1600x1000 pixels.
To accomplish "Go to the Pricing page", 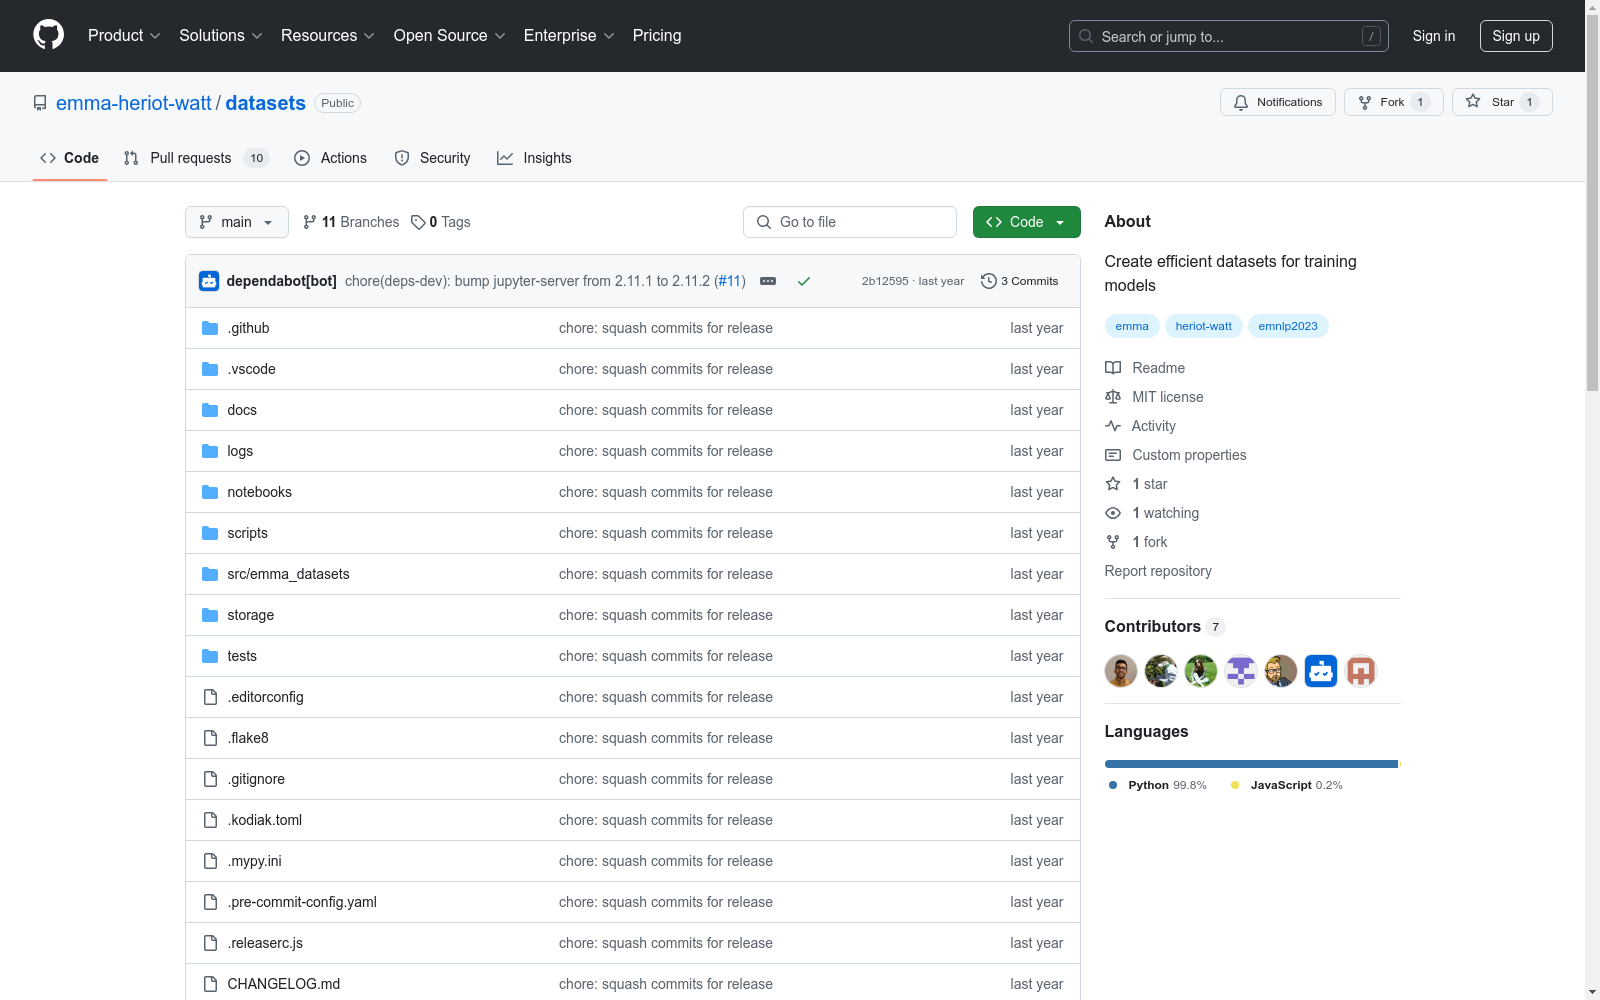I will click(657, 35).
